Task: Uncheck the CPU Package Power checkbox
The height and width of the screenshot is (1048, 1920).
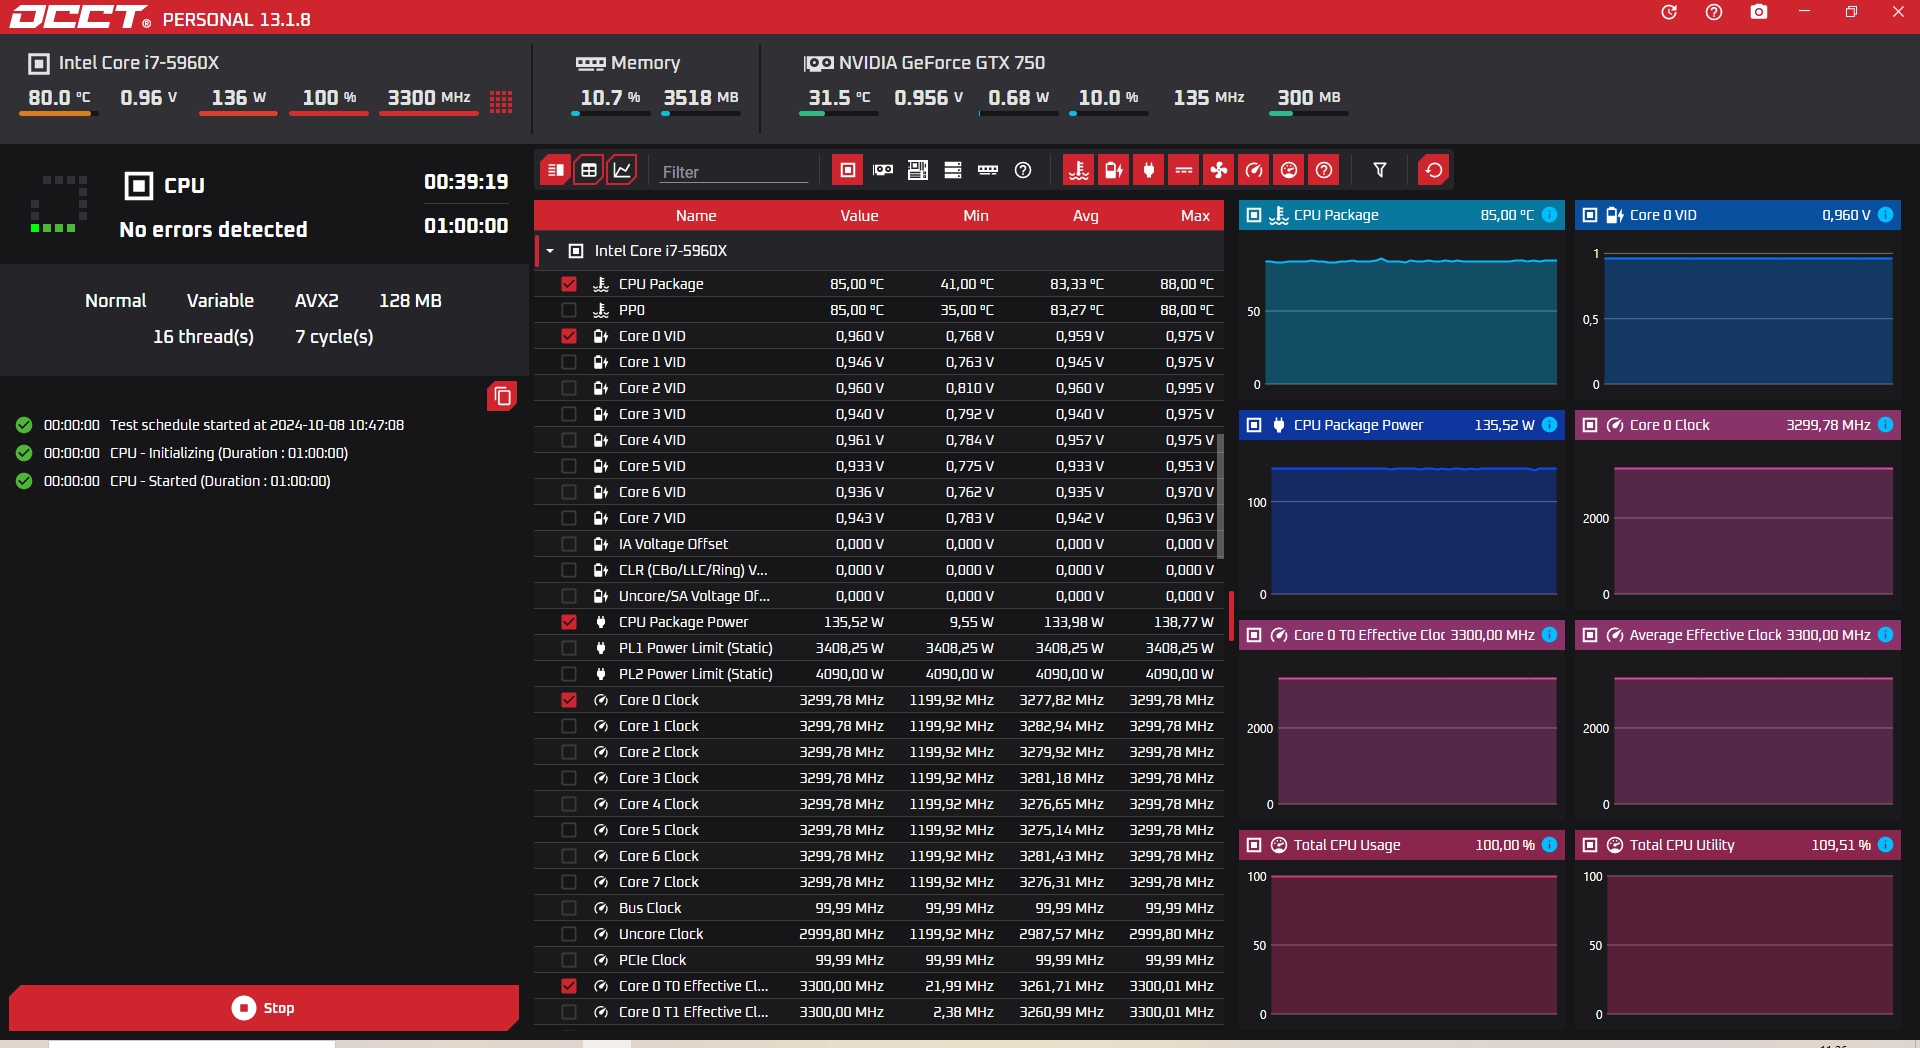Action: pos(569,622)
